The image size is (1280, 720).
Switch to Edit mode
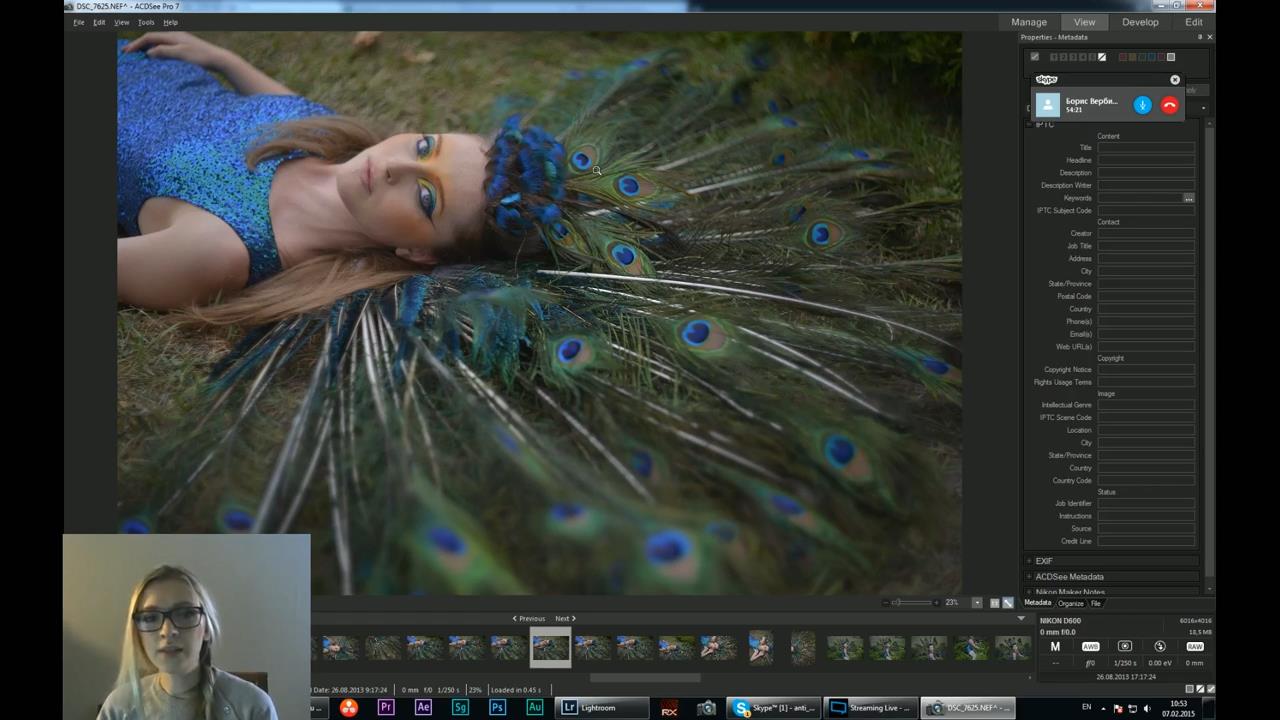pyautogui.click(x=1194, y=22)
